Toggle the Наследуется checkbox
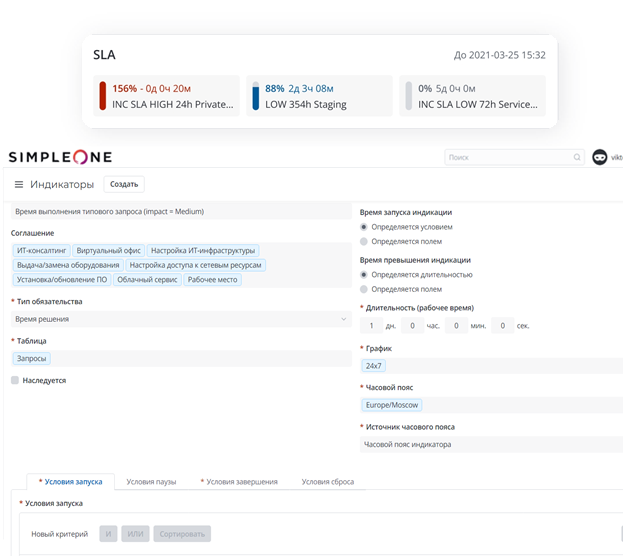This screenshot has height=558, width=626. 15,380
